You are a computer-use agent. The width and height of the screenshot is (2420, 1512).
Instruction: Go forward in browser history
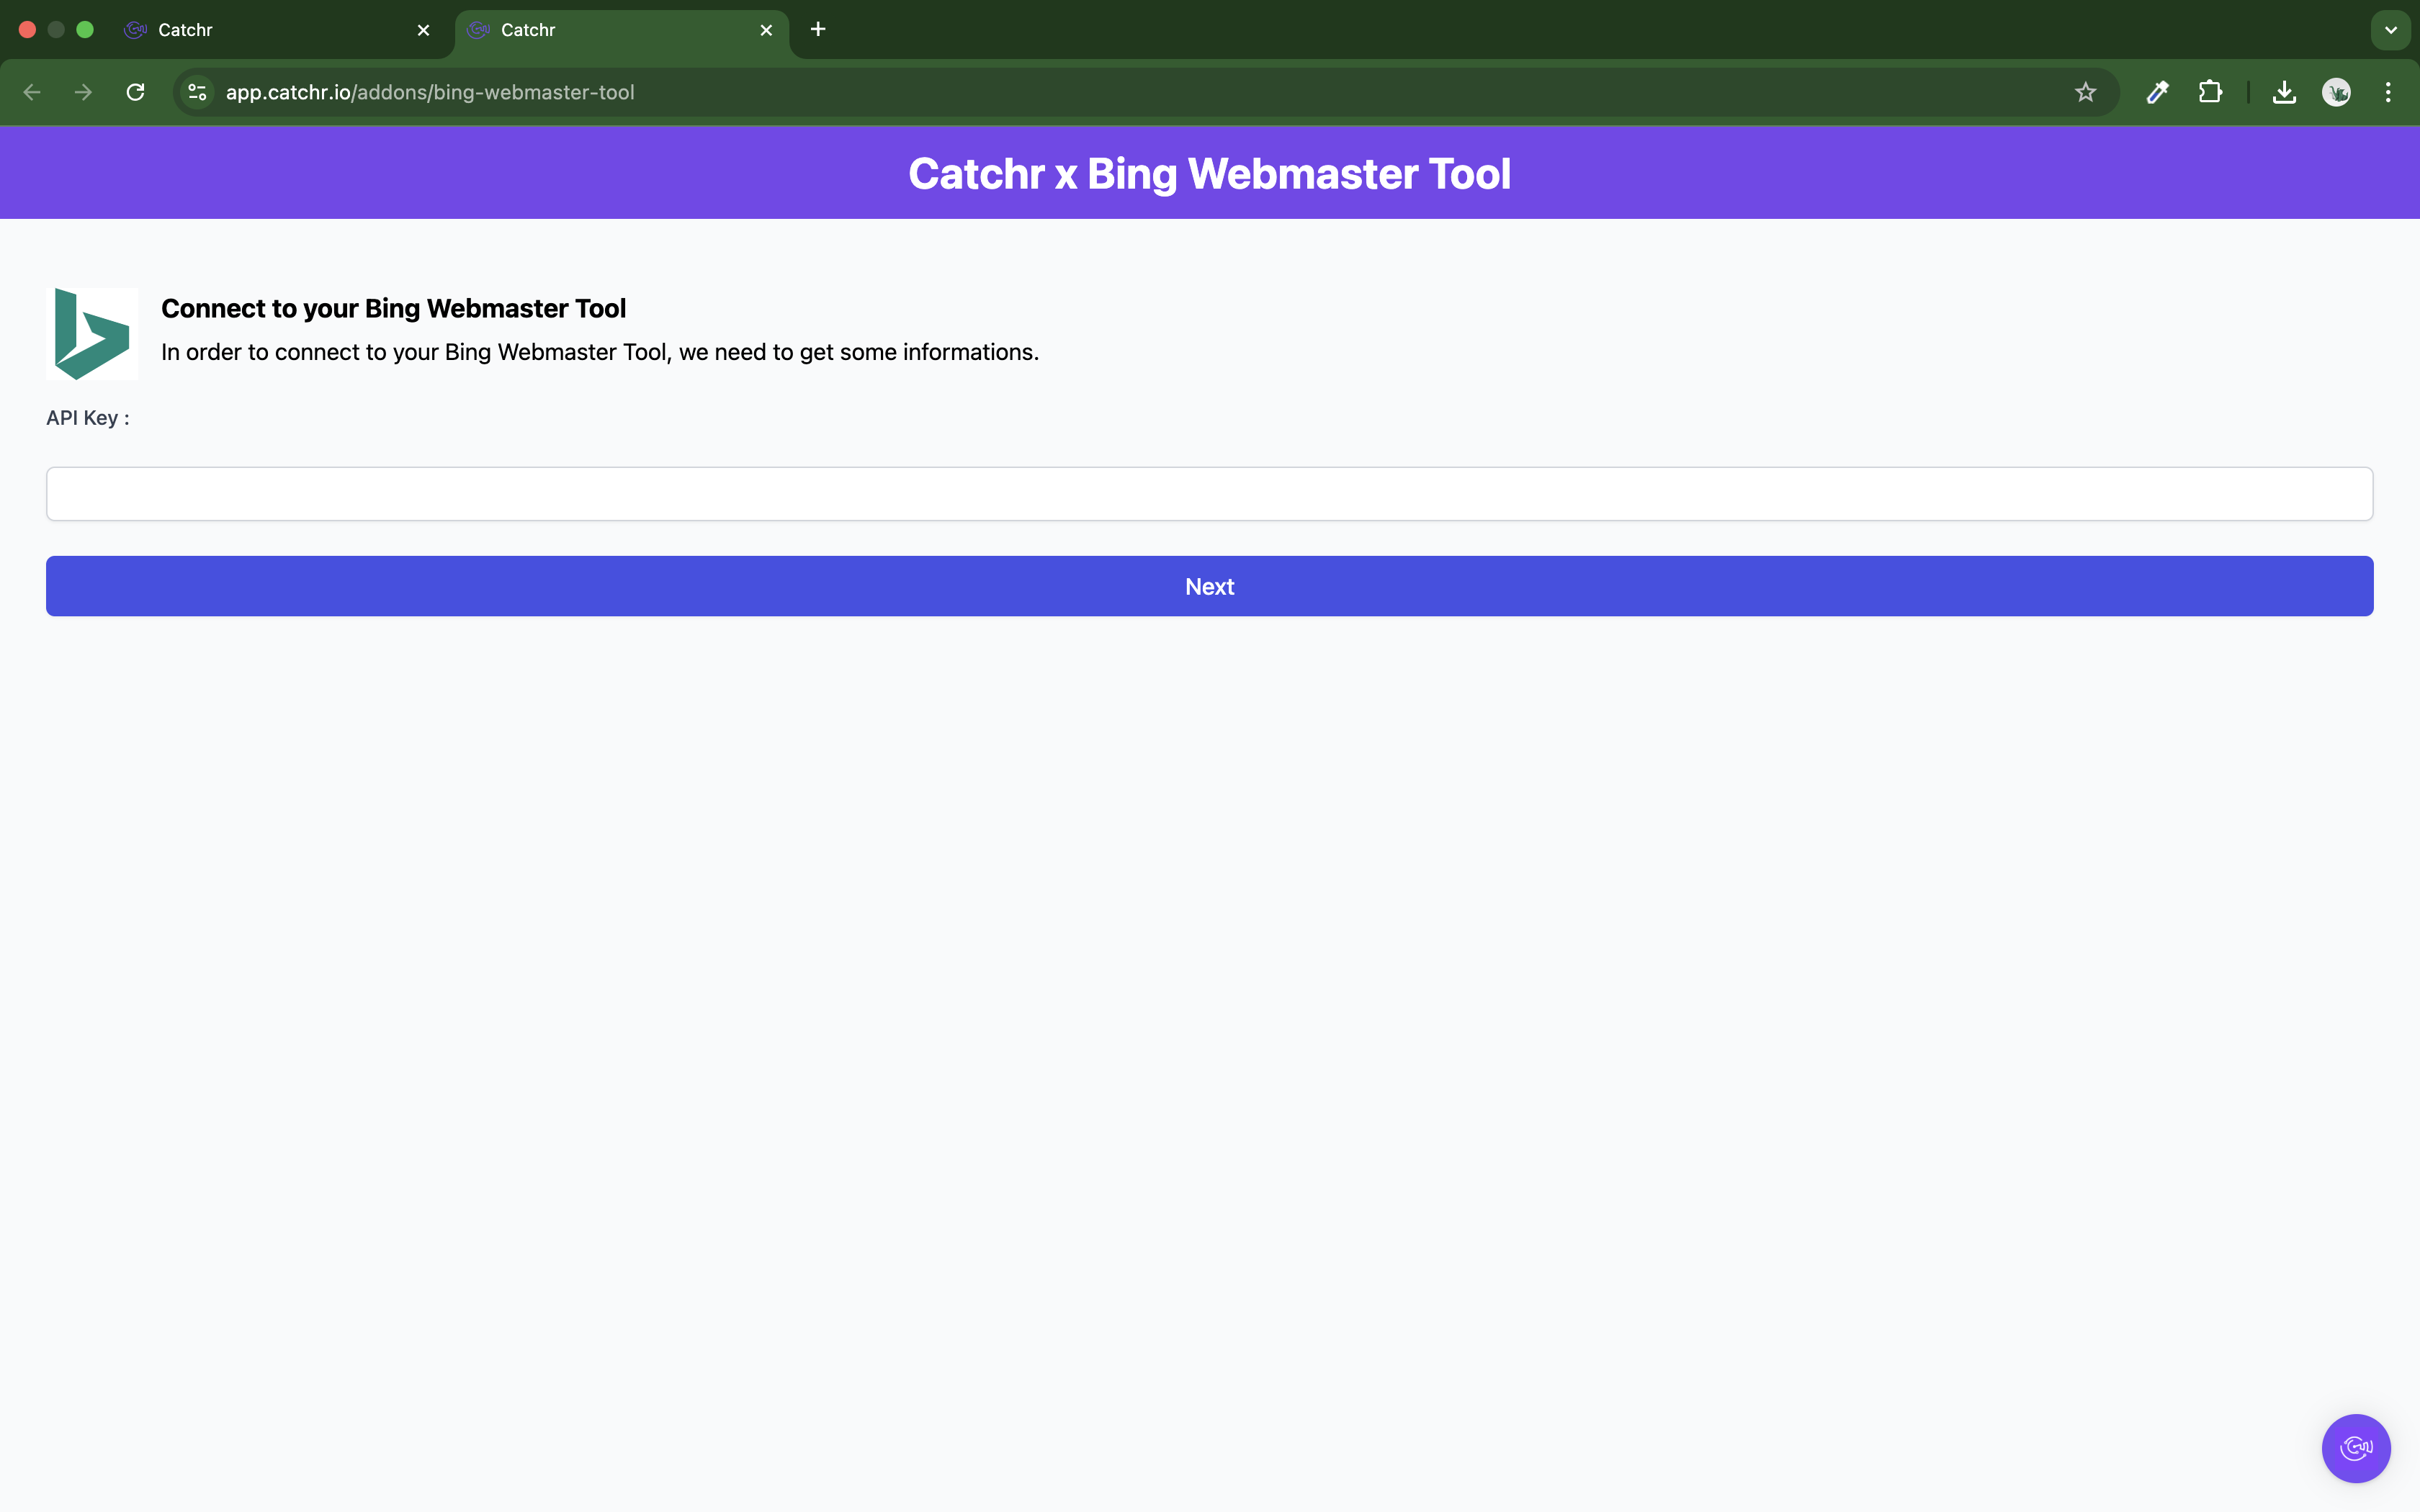84,92
